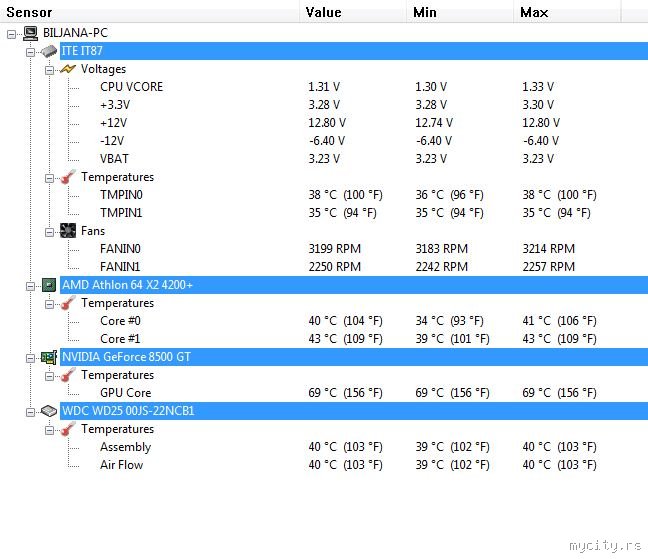Viewport: 648px width, 559px height.
Task: Select the ITE IT87 row
Action: 354,51
